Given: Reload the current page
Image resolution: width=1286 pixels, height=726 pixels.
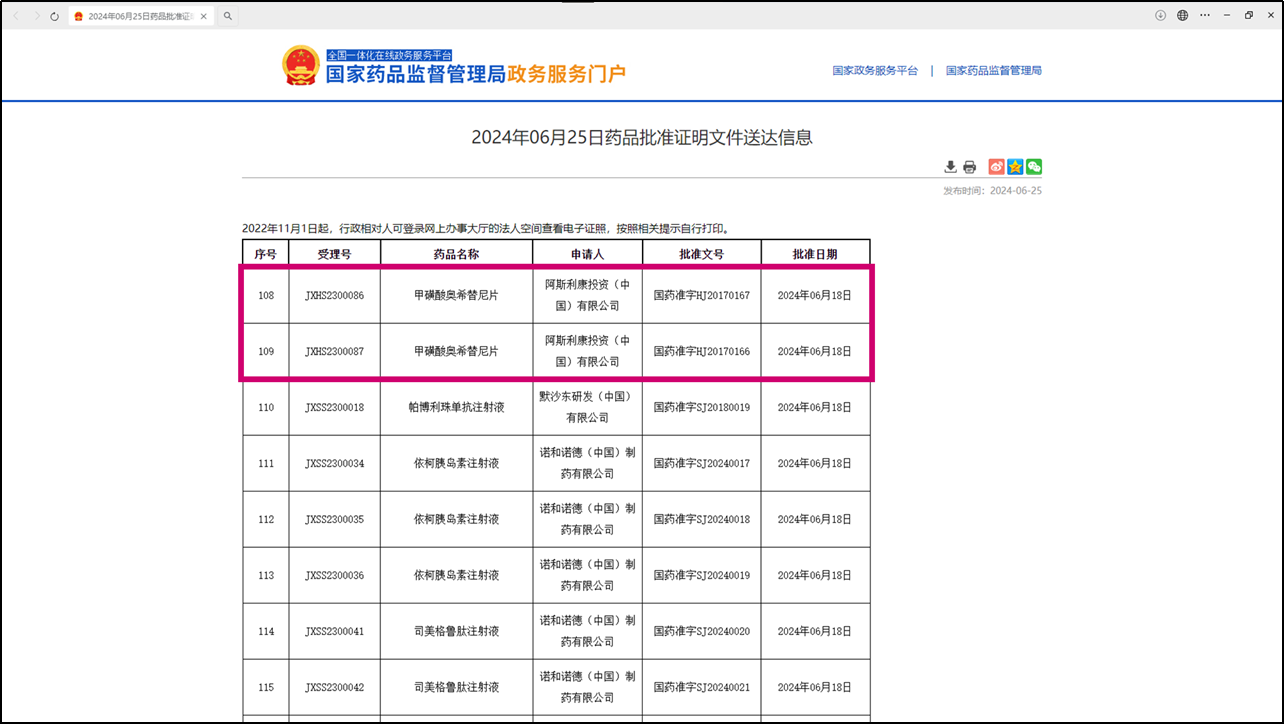Looking at the screenshot, I should point(54,16).
